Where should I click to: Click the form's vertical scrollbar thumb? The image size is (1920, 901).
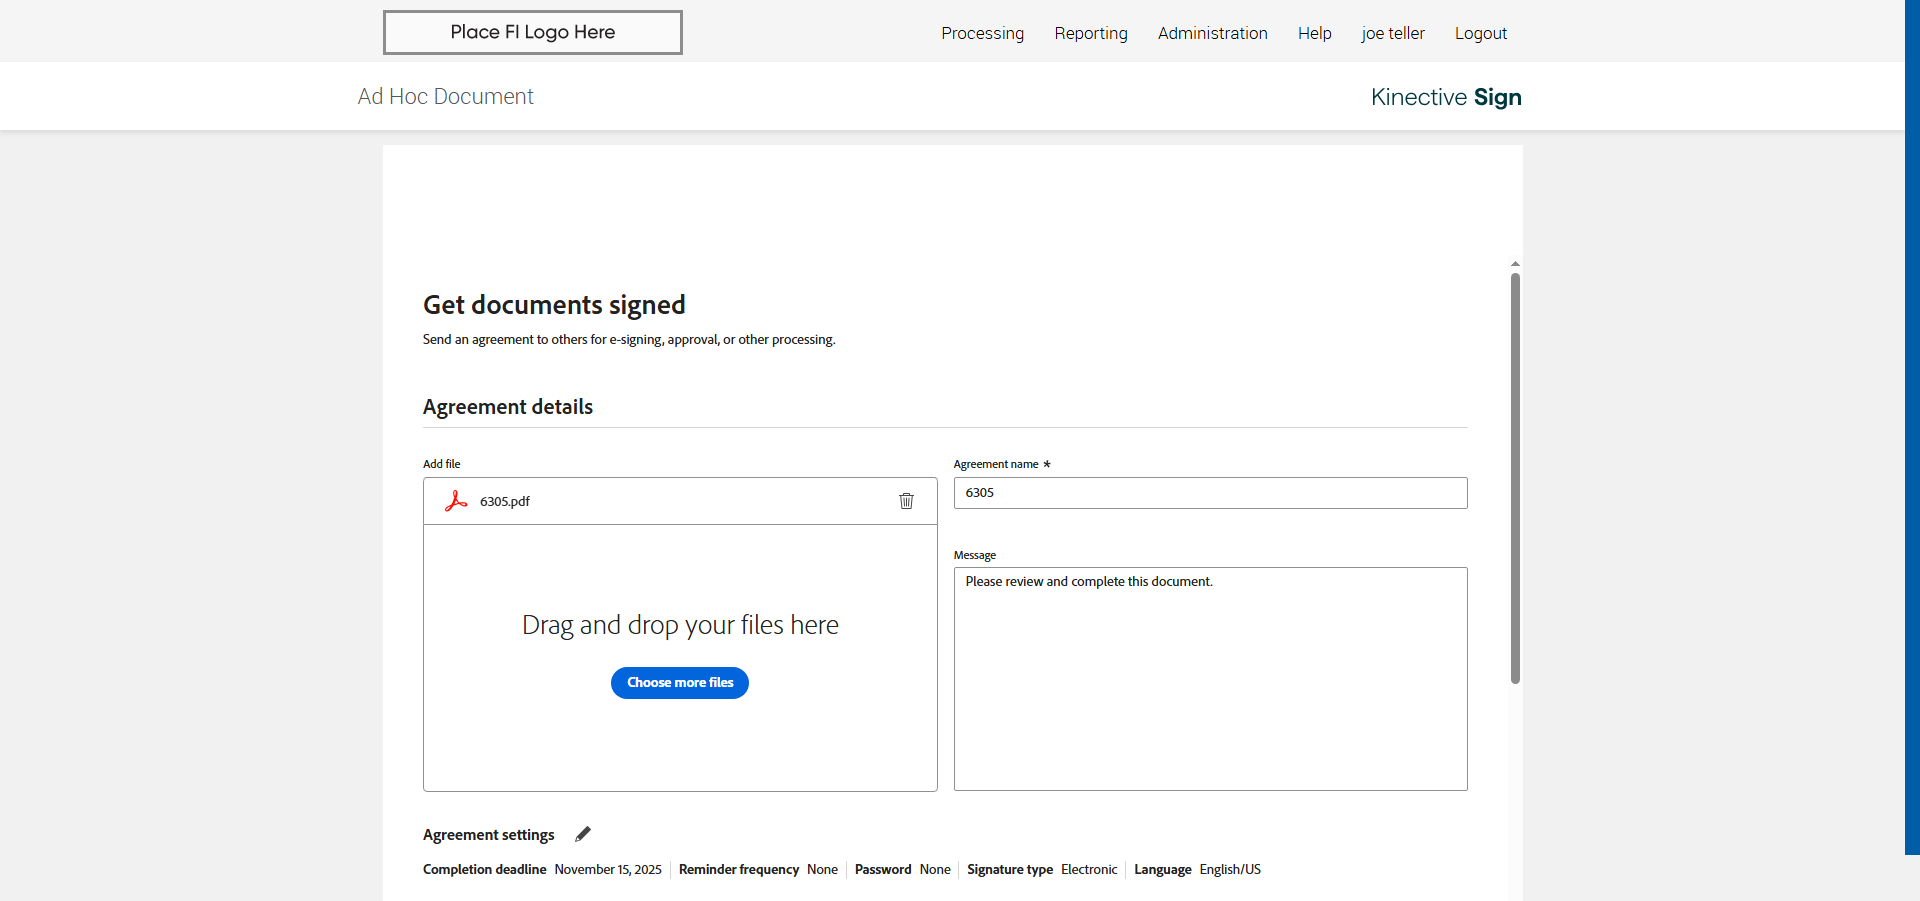click(1515, 478)
